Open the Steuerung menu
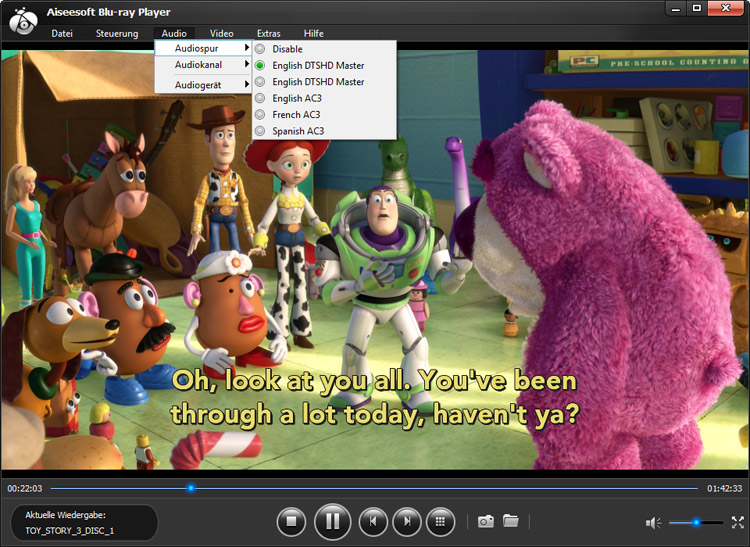Viewport: 750px width, 547px height. [117, 33]
